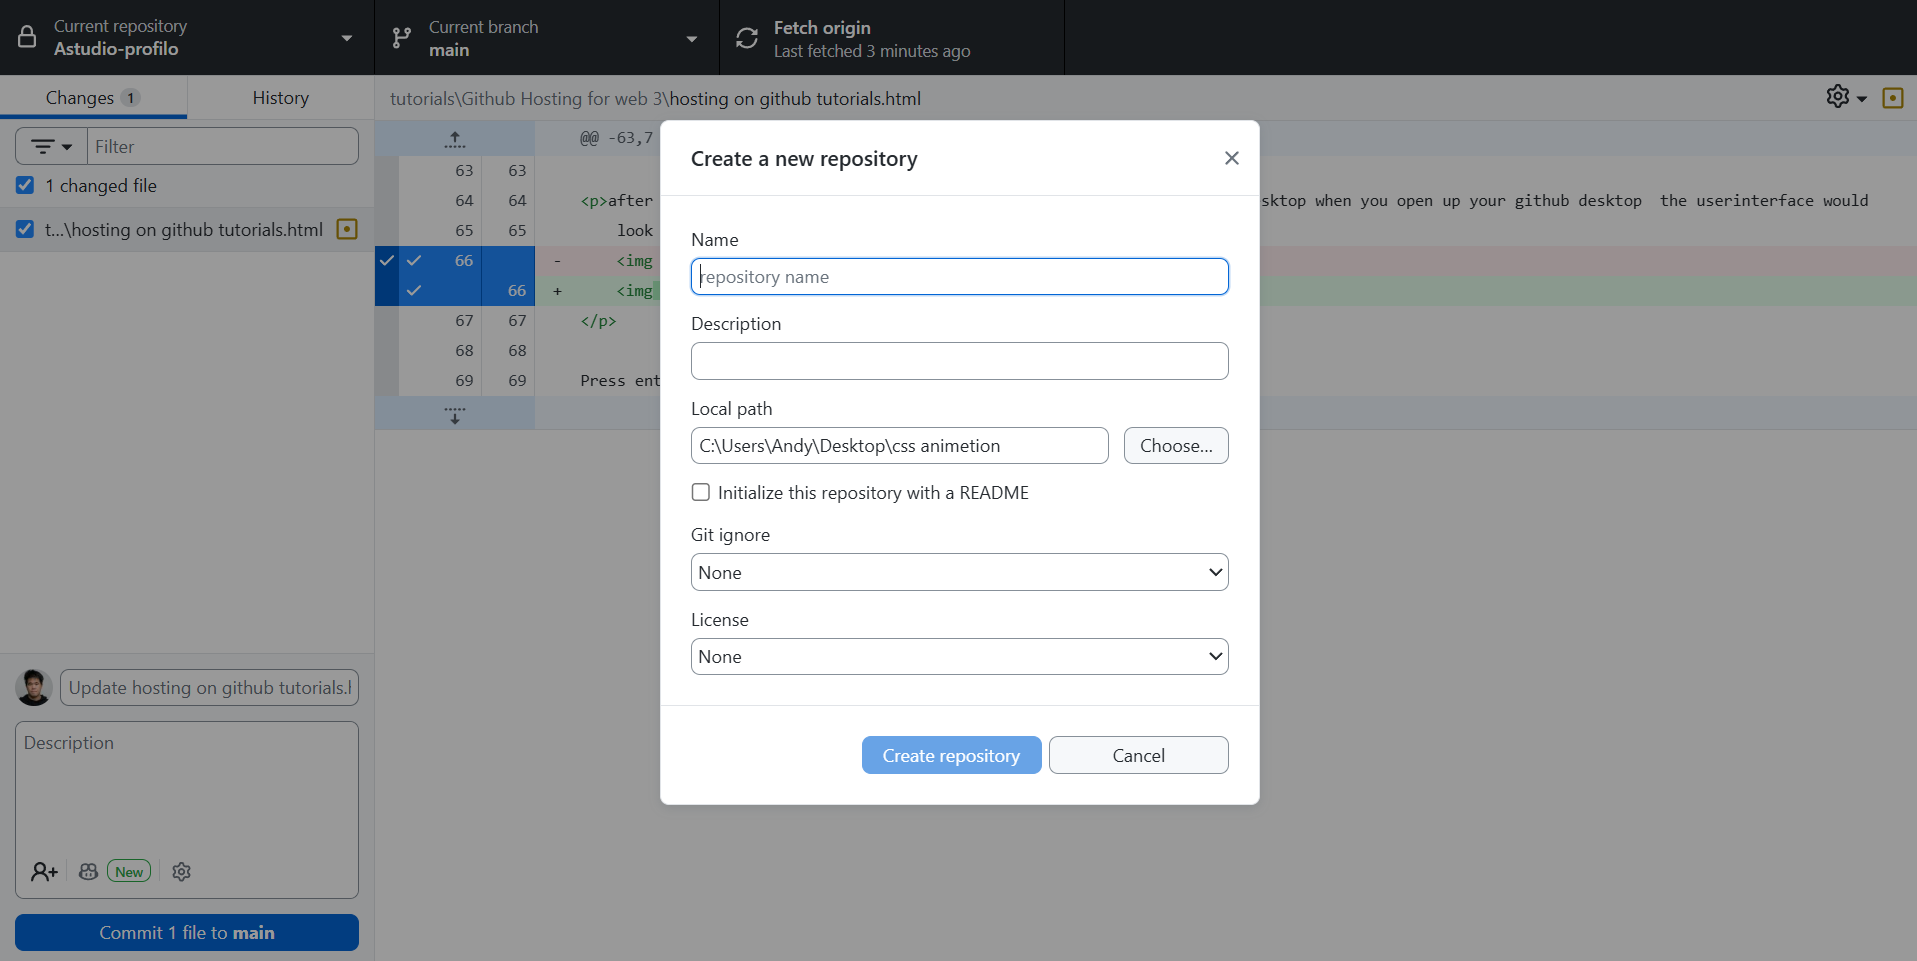1917x961 pixels.
Task: Open diff settings gear icon
Action: click(x=1838, y=96)
